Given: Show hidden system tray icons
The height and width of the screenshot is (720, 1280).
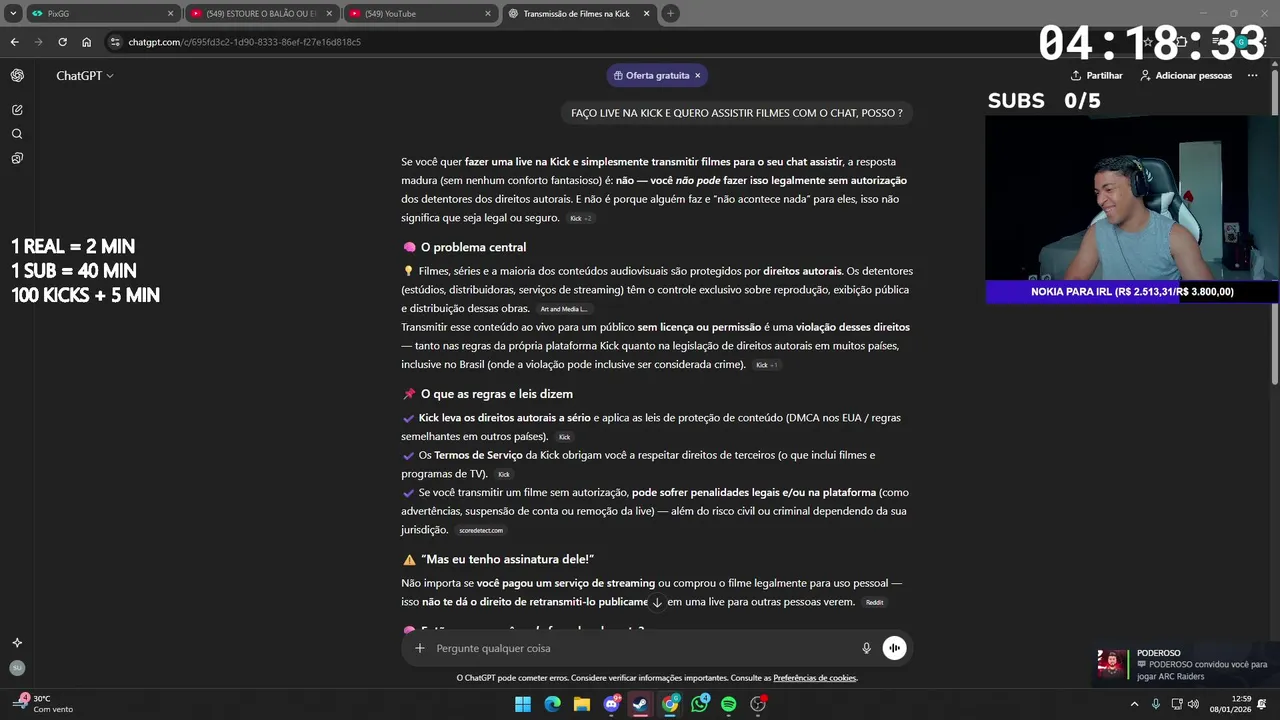Looking at the screenshot, I should click(x=1134, y=704).
